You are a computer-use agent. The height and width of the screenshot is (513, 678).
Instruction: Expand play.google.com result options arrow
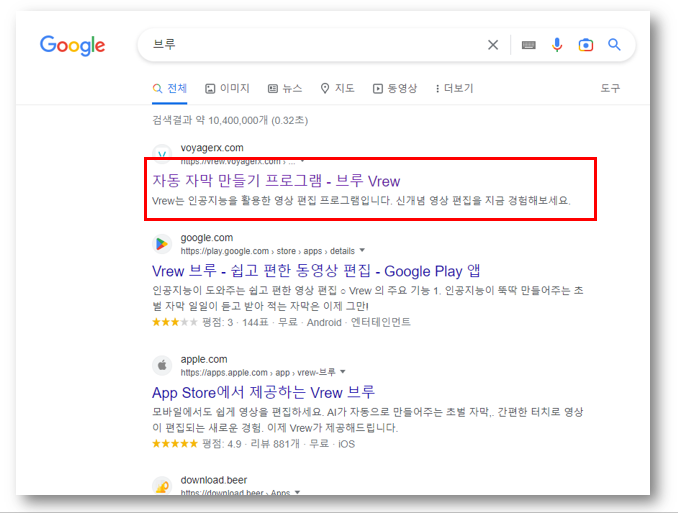[362, 250]
